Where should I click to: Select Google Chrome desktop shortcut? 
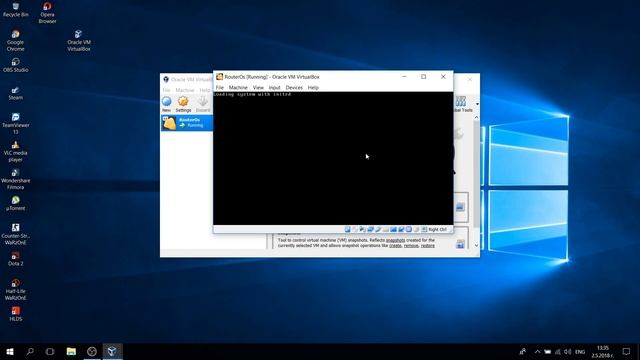16,40
